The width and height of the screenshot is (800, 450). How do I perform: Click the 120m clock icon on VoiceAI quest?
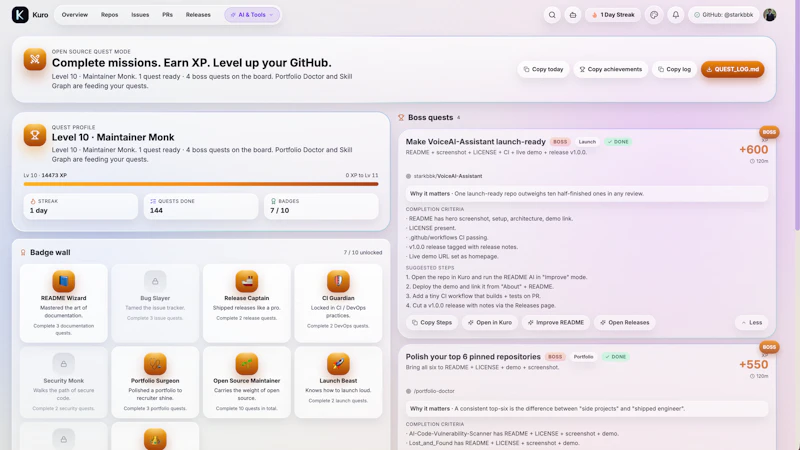(752, 161)
